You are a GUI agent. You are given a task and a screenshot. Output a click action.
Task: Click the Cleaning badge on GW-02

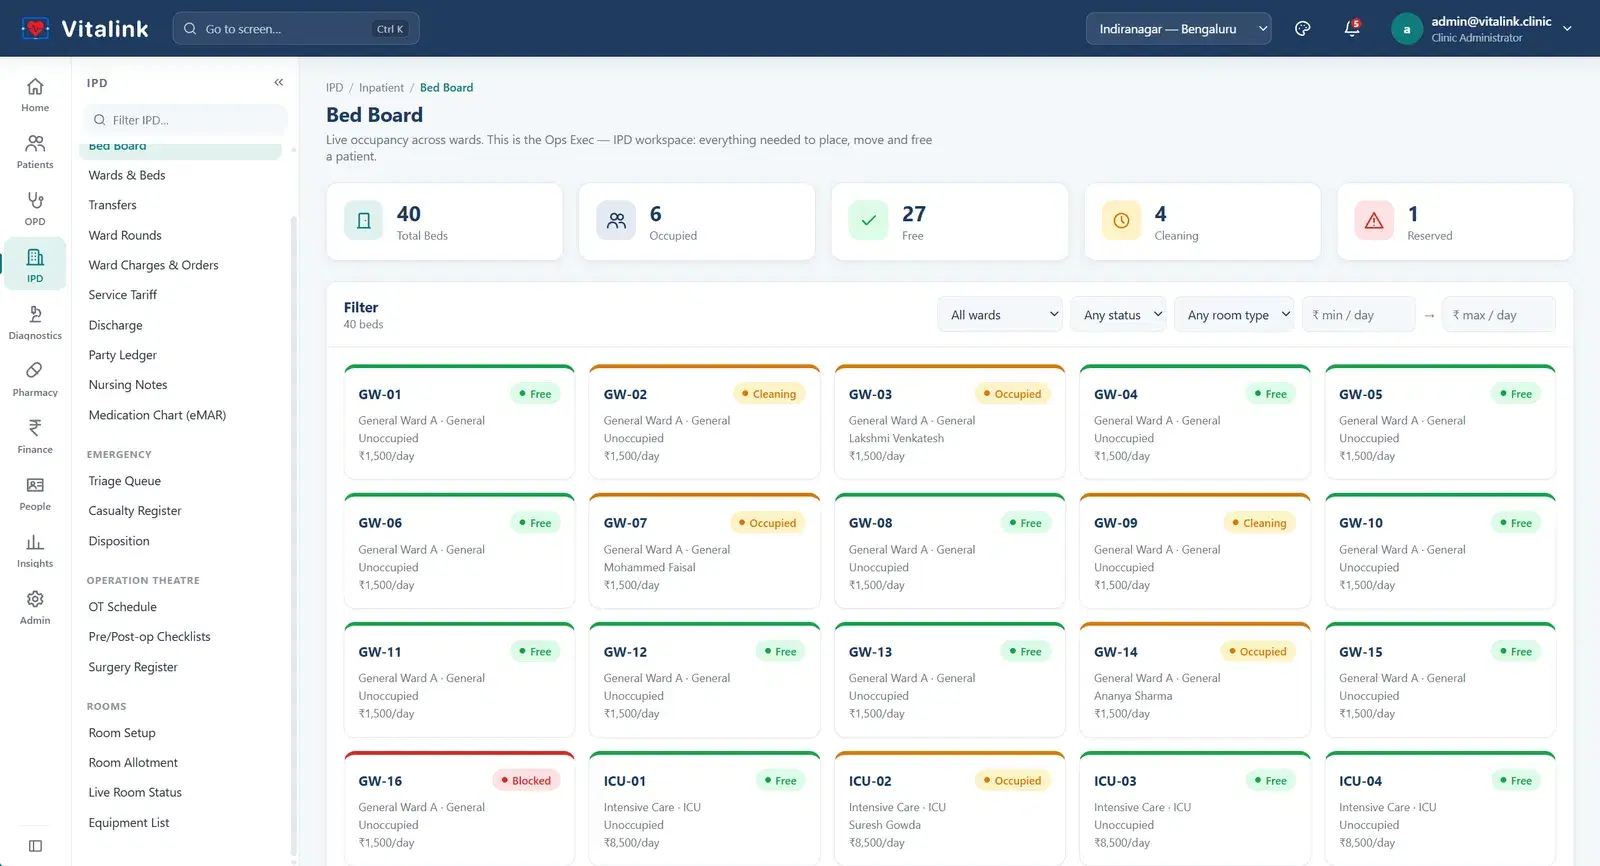(769, 394)
